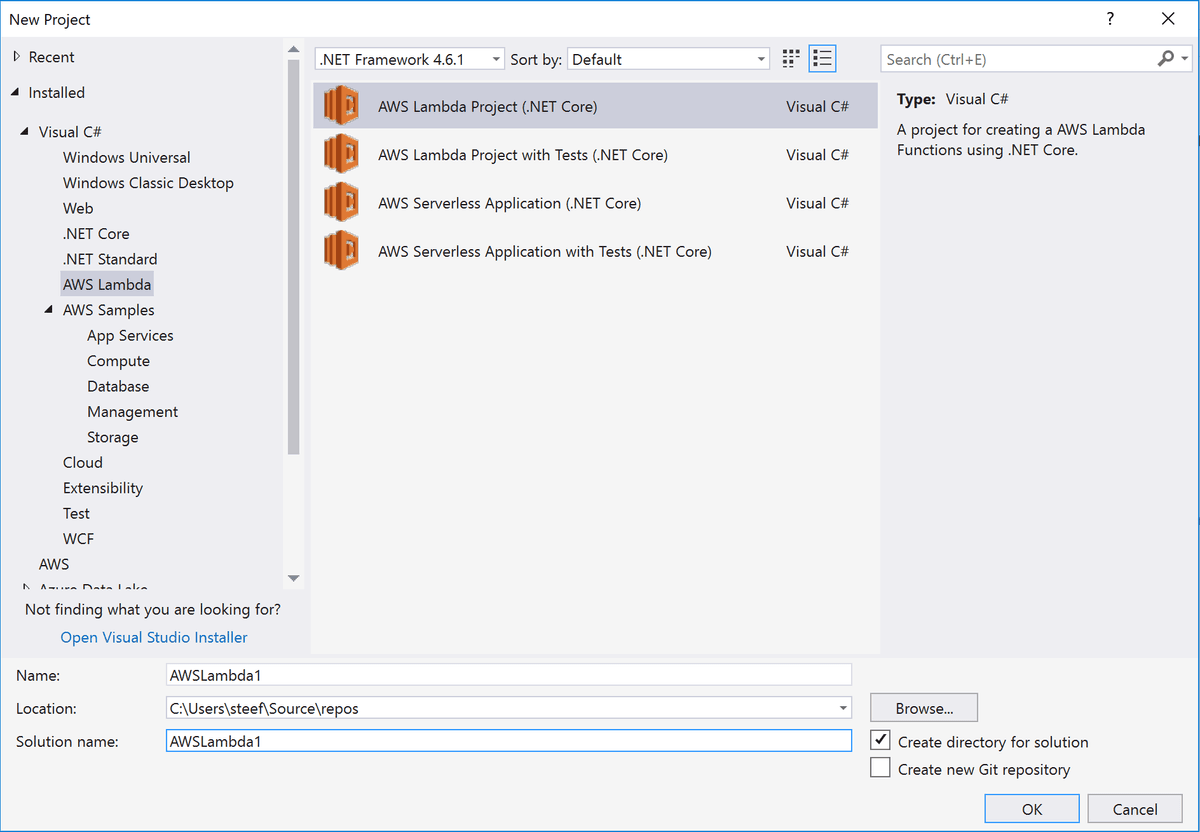The image size is (1200, 832).
Task: Click category tree scrollbar up arrow
Action: tap(293, 49)
